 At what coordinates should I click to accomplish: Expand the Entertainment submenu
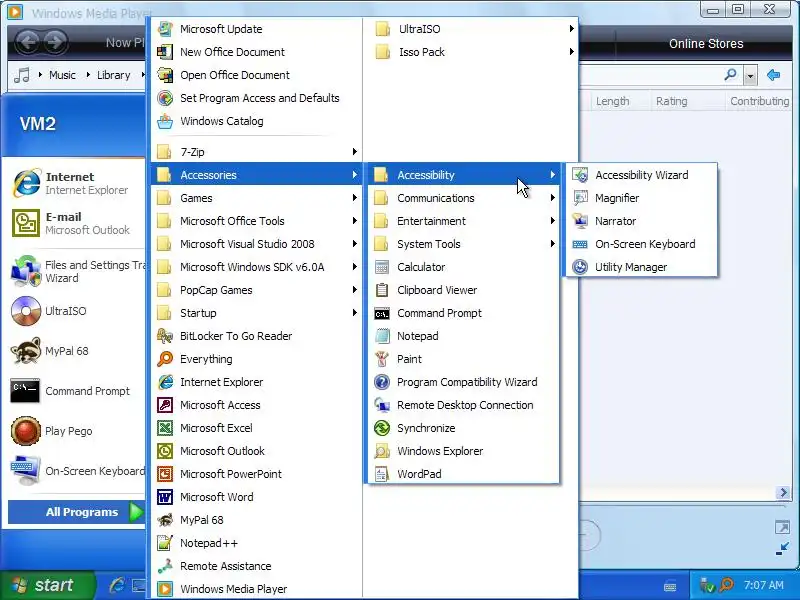[x=463, y=221]
